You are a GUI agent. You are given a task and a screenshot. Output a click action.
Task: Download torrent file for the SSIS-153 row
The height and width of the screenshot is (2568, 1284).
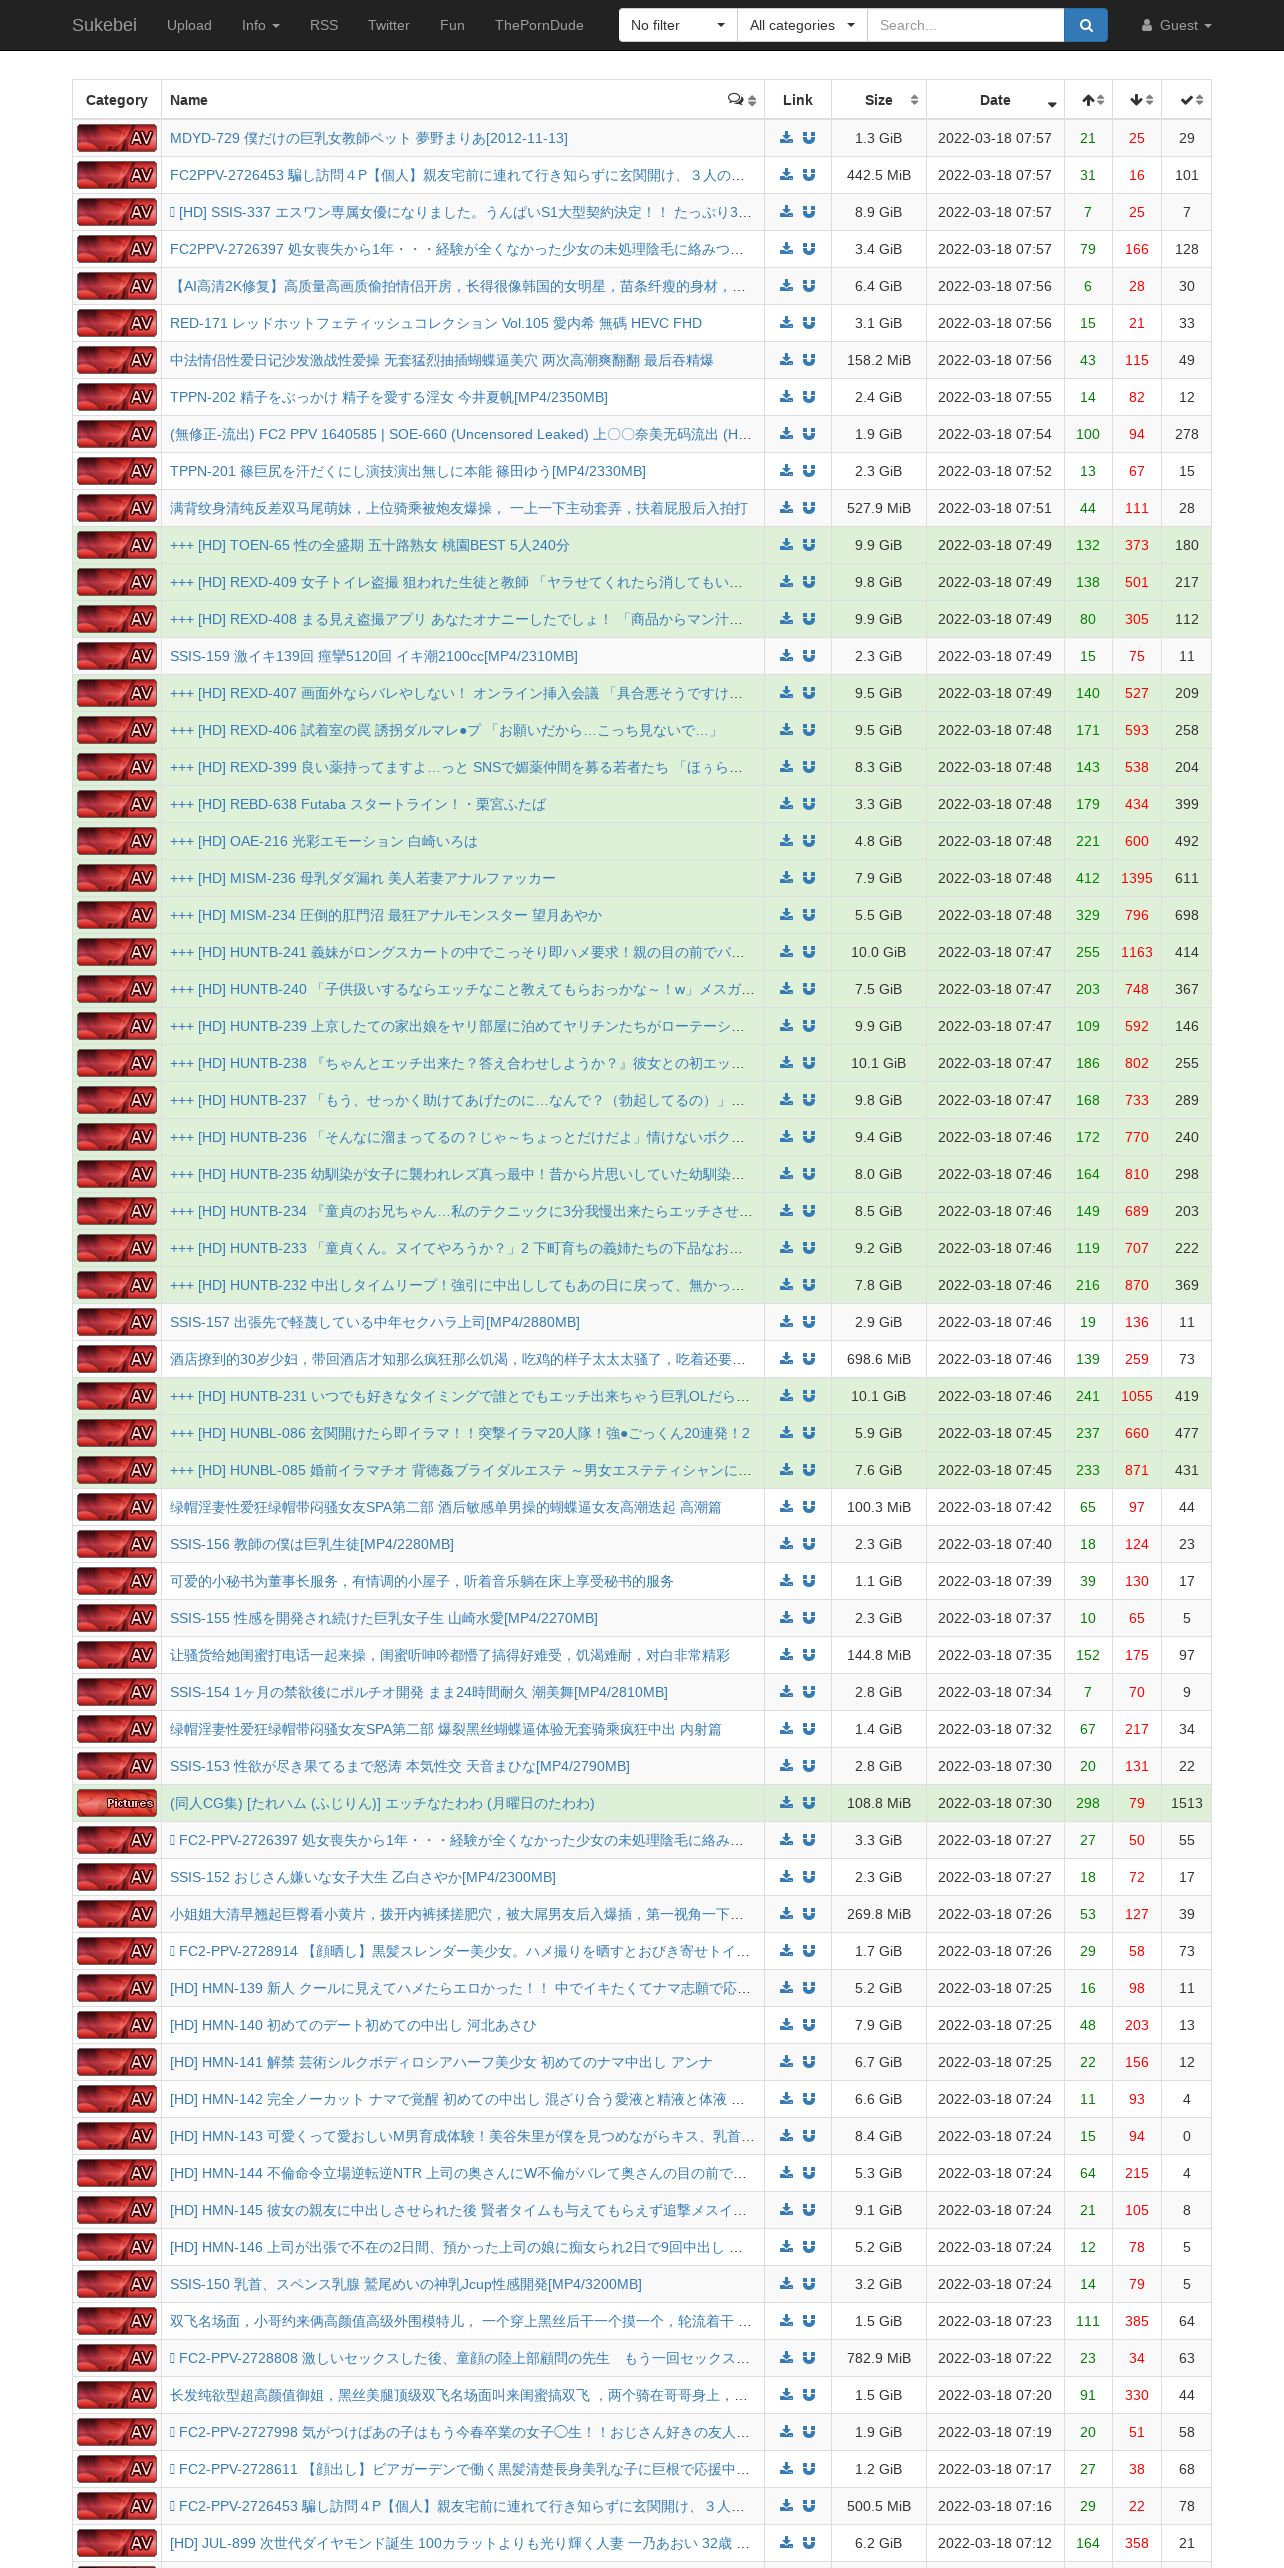click(x=787, y=1766)
